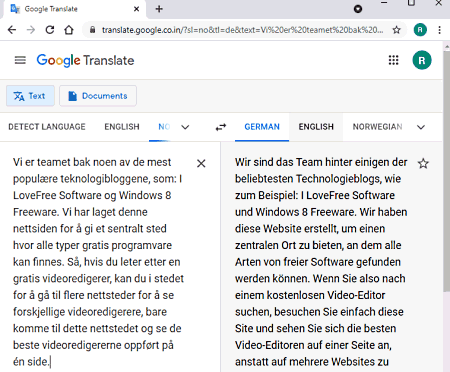Go to browser home page

69,30
